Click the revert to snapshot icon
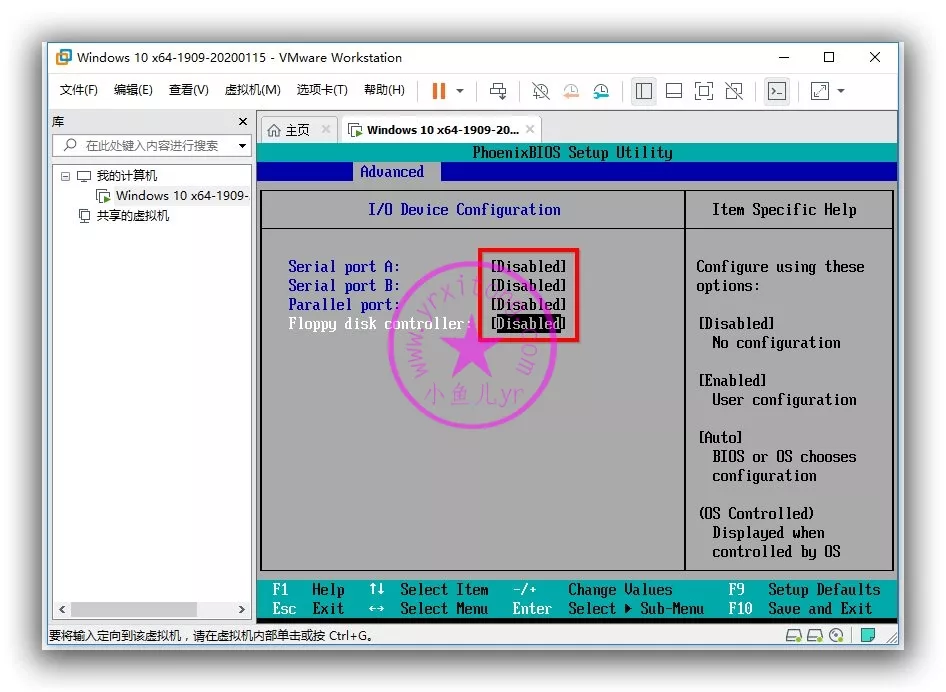Viewport: 946px width, 692px height. (x=571, y=91)
